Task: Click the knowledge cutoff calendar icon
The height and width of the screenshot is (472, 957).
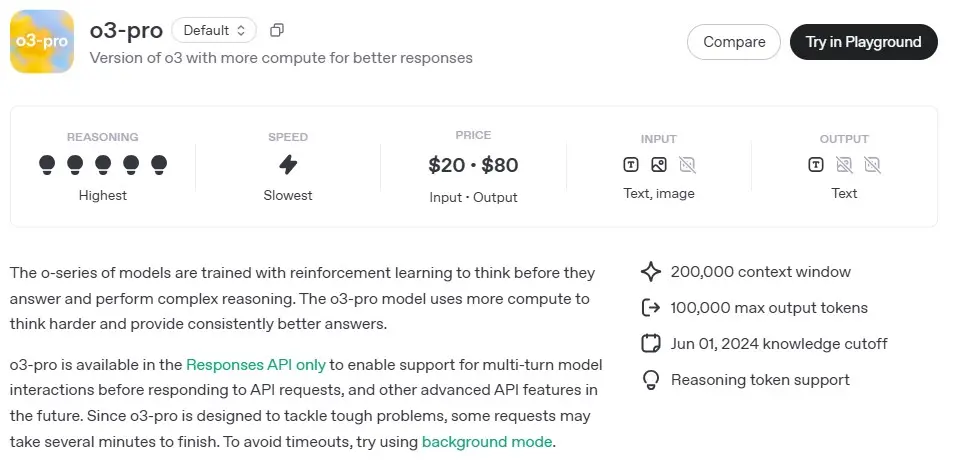Action: pos(651,344)
